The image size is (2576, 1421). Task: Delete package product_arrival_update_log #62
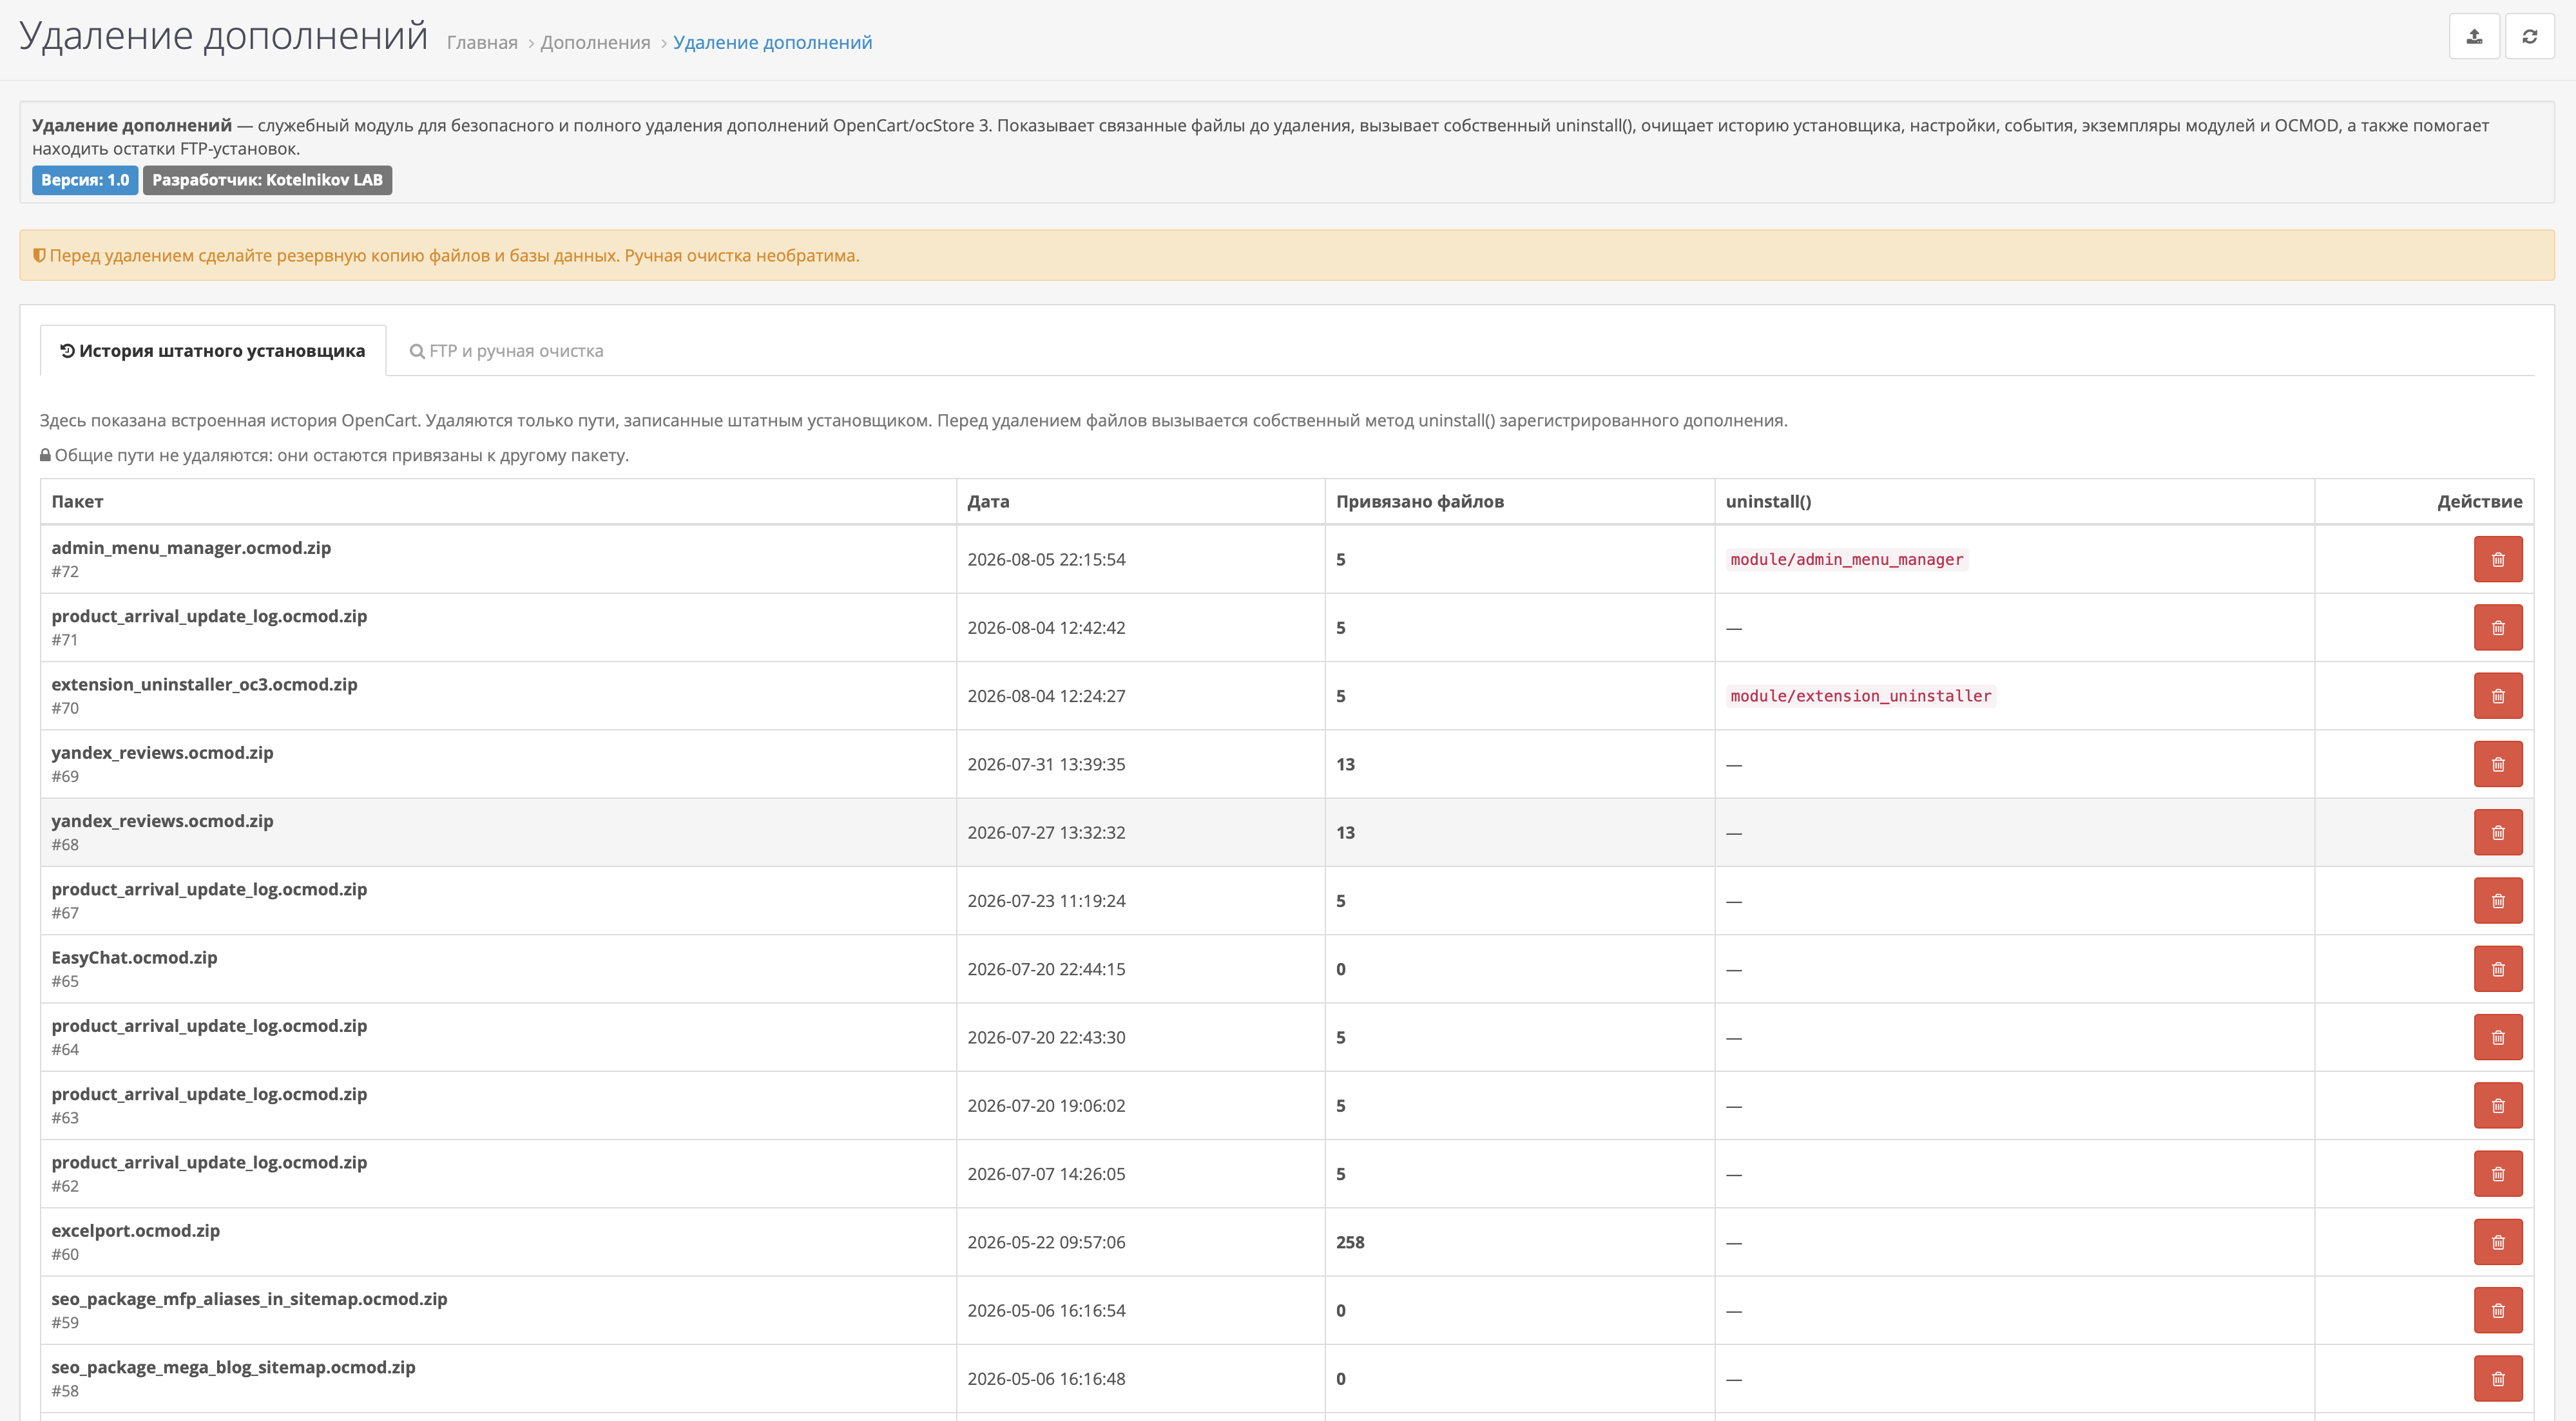2498,1174
